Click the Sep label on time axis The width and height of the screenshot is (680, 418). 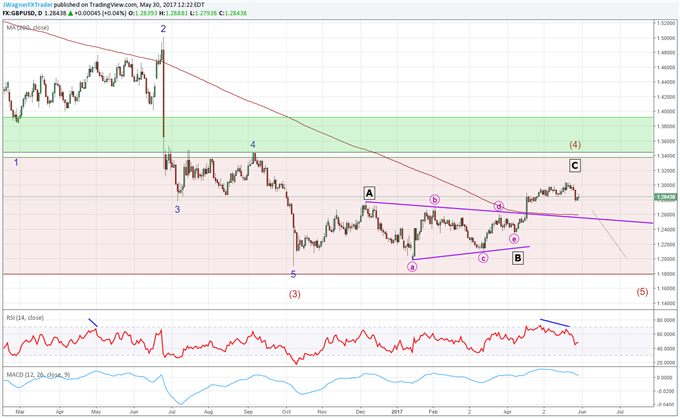coord(248,411)
